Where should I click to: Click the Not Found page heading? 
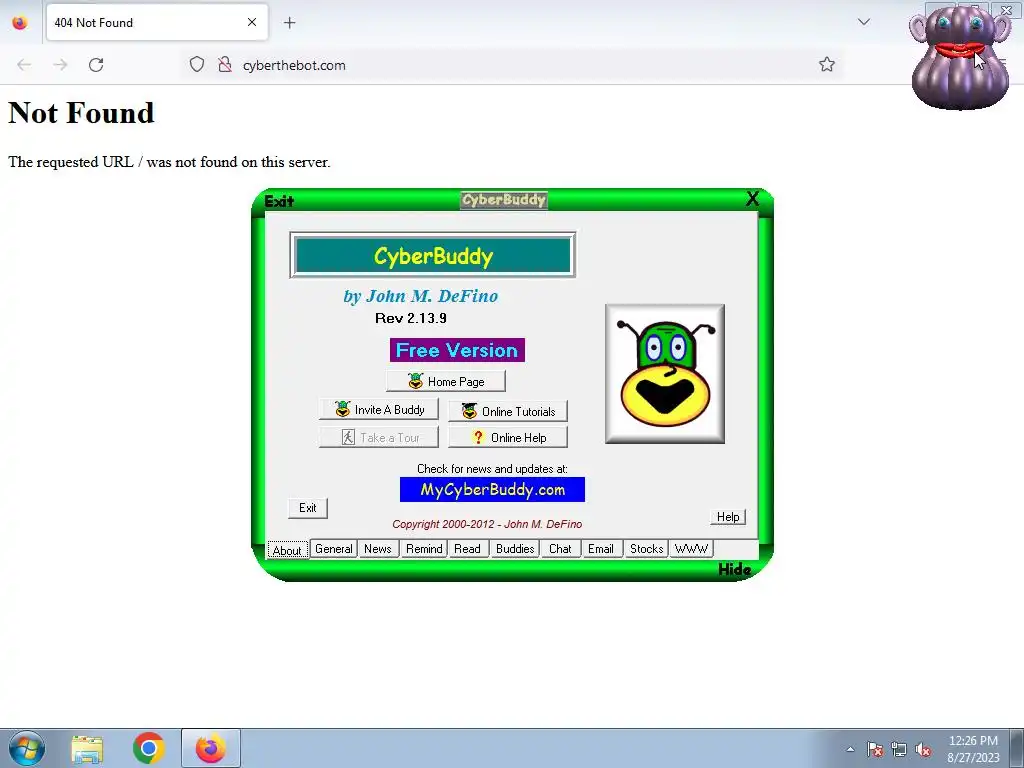(x=82, y=113)
